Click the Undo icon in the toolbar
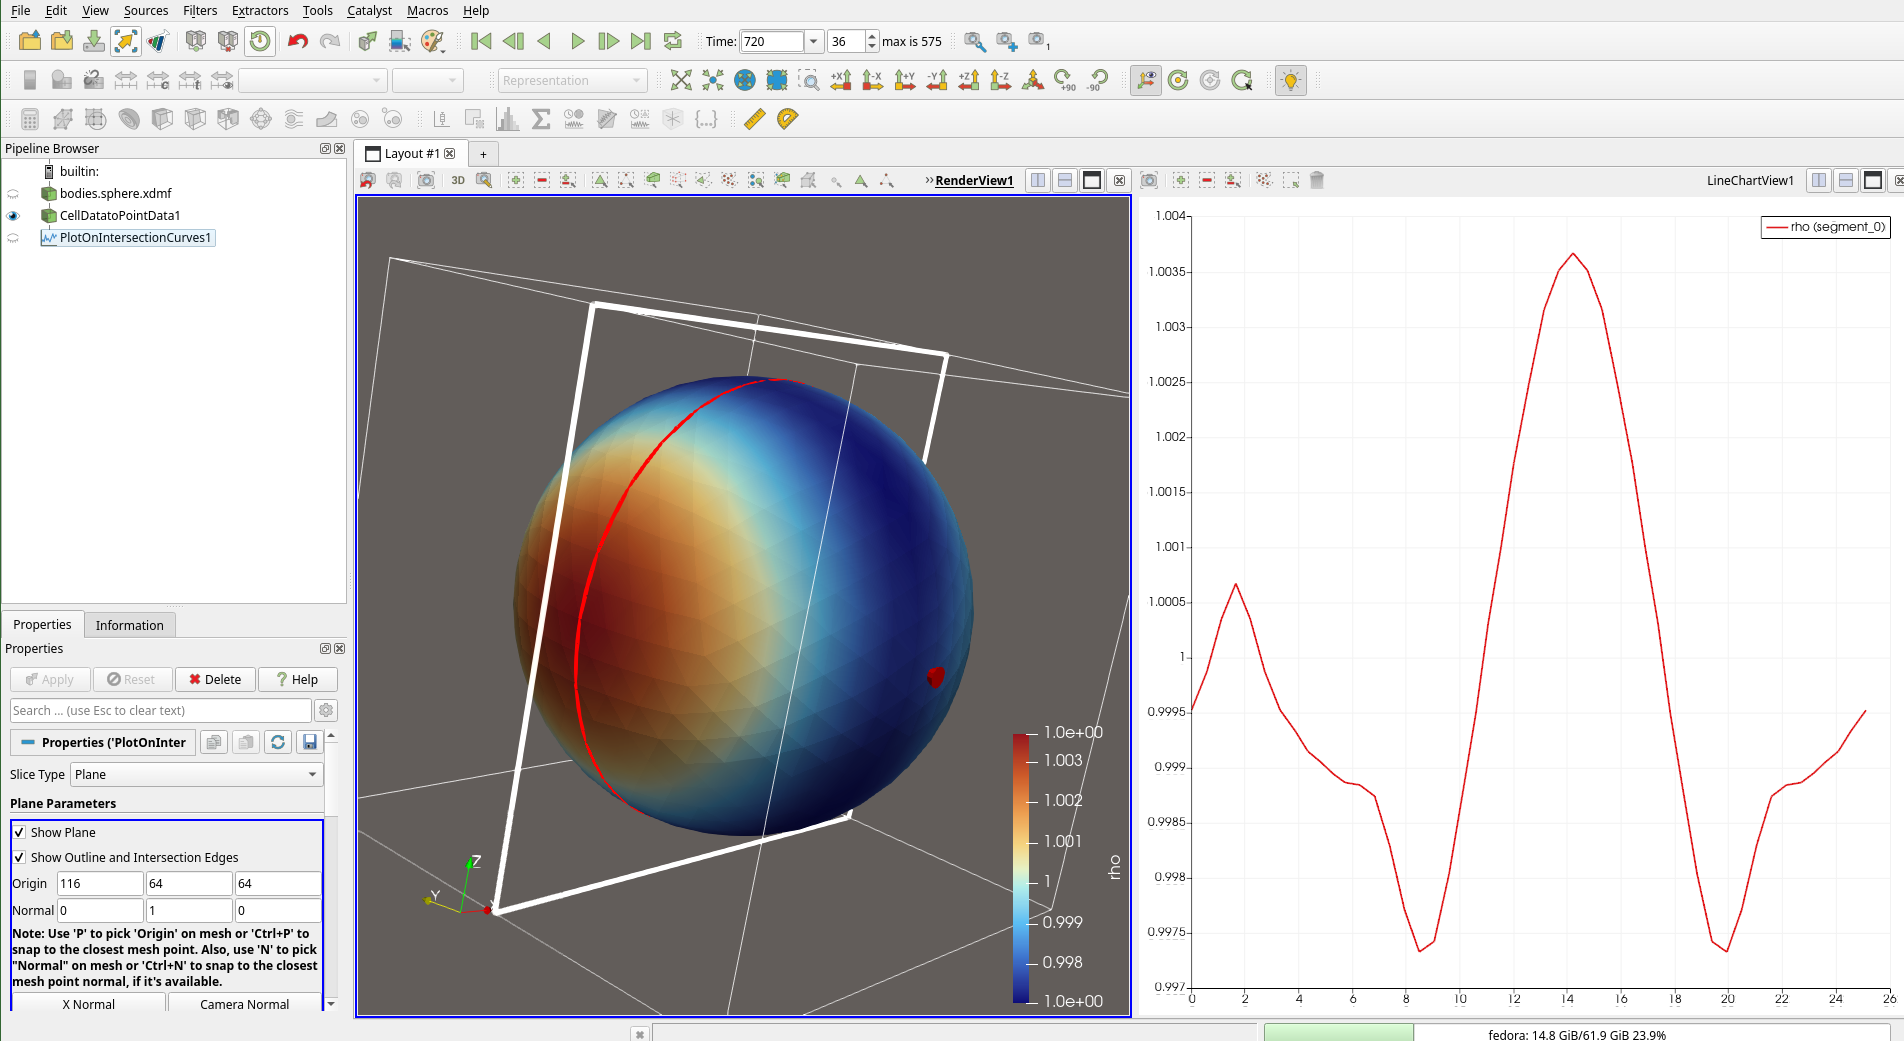The image size is (1904, 1041). 297,41
